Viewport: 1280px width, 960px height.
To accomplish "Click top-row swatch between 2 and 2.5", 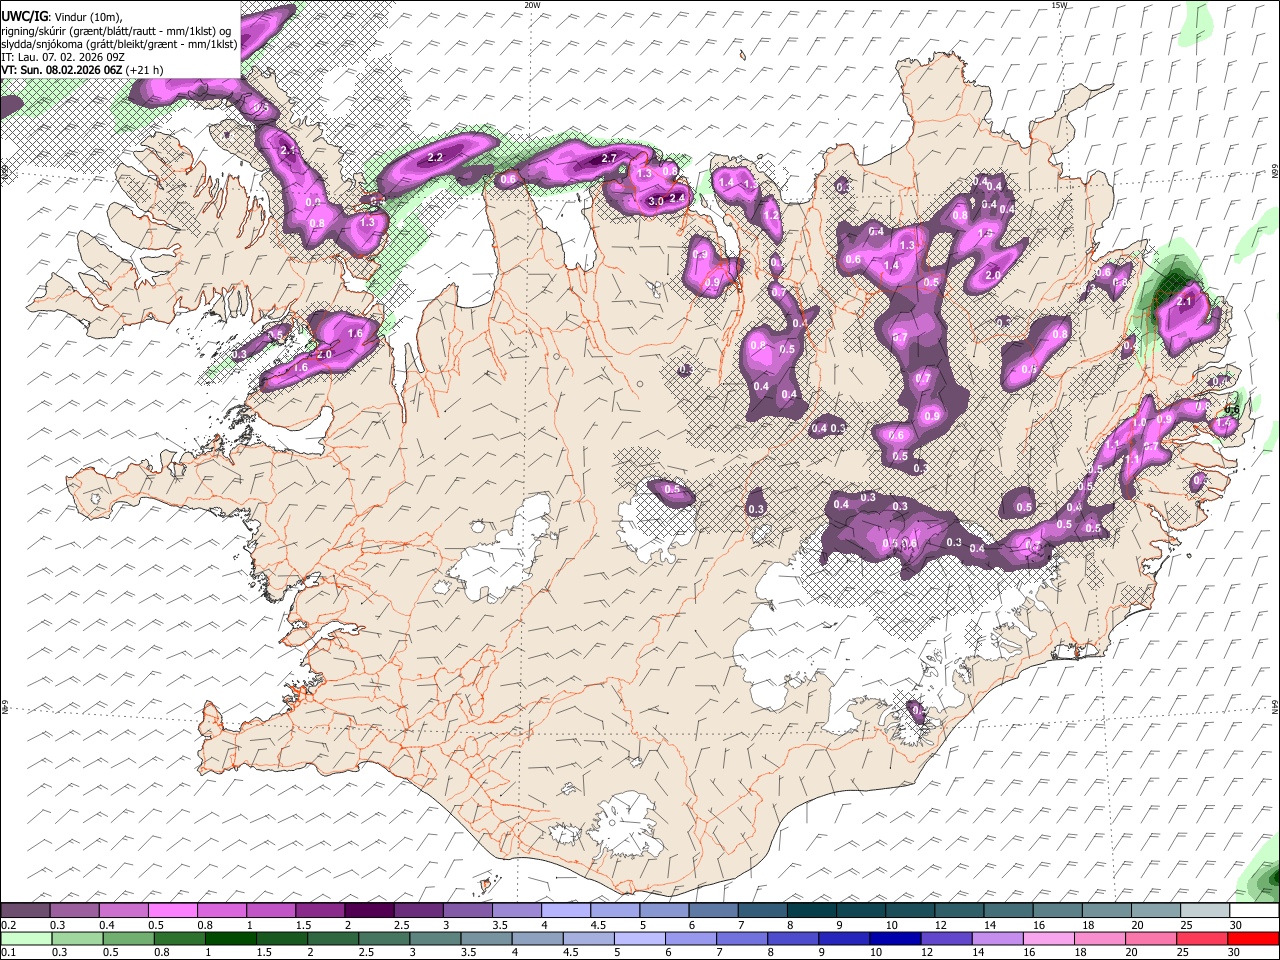I will (369, 911).
